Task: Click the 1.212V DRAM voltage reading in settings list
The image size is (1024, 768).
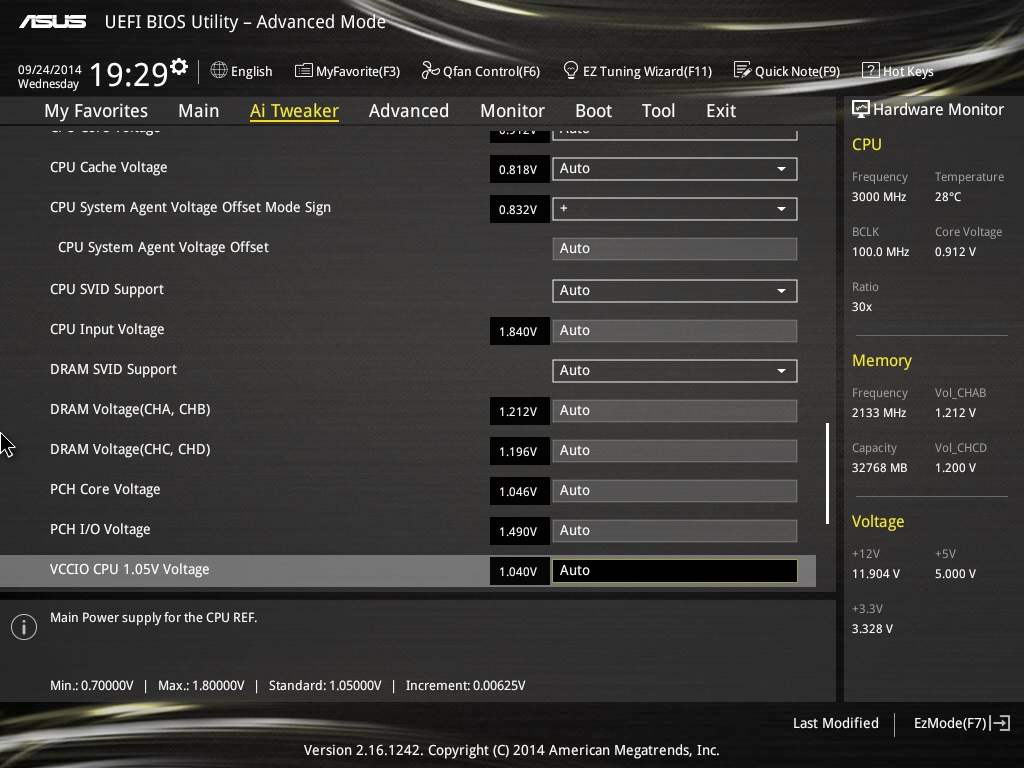Action: coord(518,411)
